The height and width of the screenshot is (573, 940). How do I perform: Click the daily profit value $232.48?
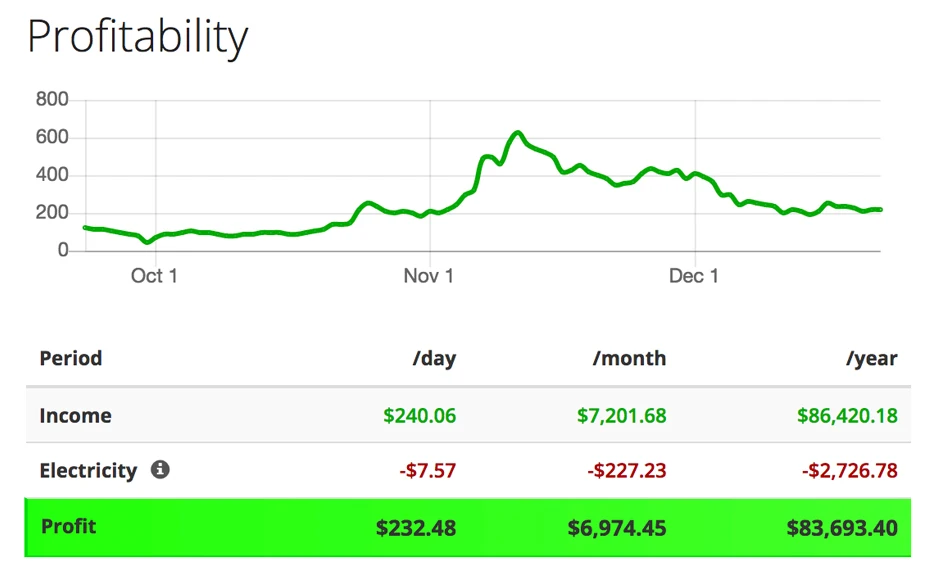click(416, 527)
